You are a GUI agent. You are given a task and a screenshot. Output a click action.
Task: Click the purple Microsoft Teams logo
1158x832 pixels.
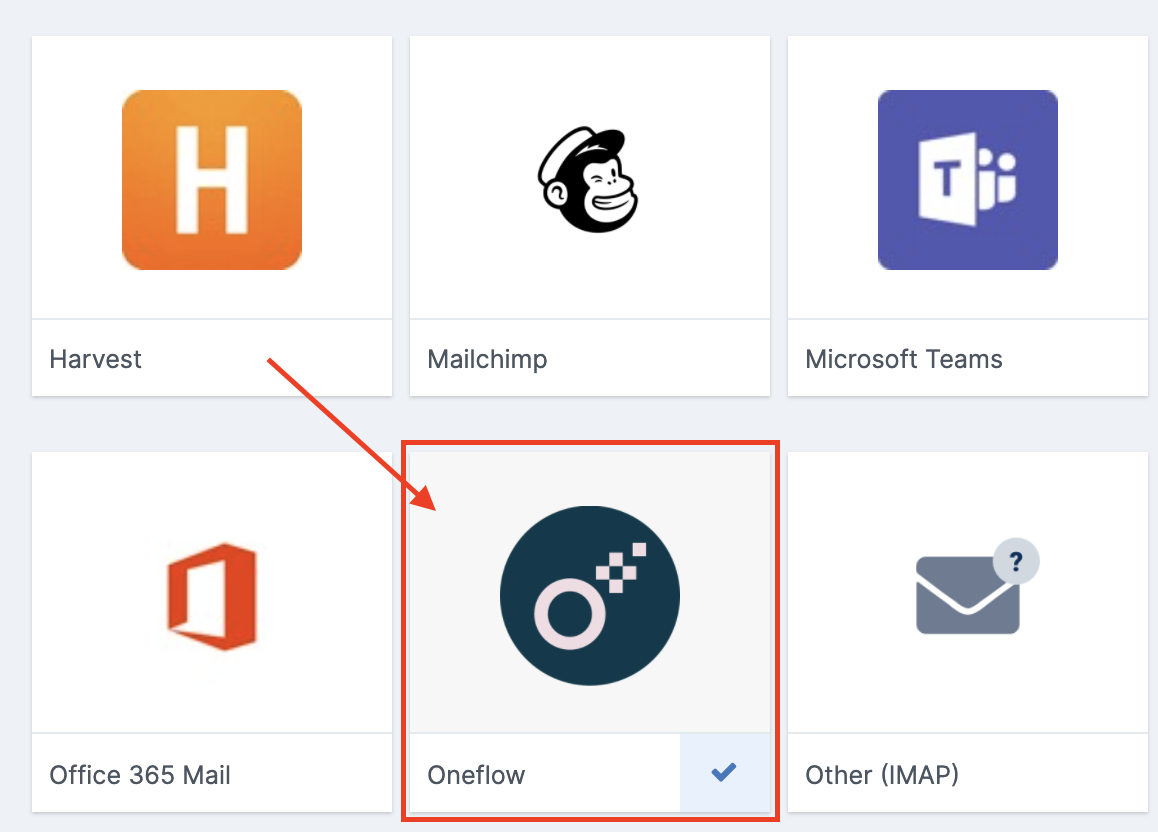pos(967,180)
